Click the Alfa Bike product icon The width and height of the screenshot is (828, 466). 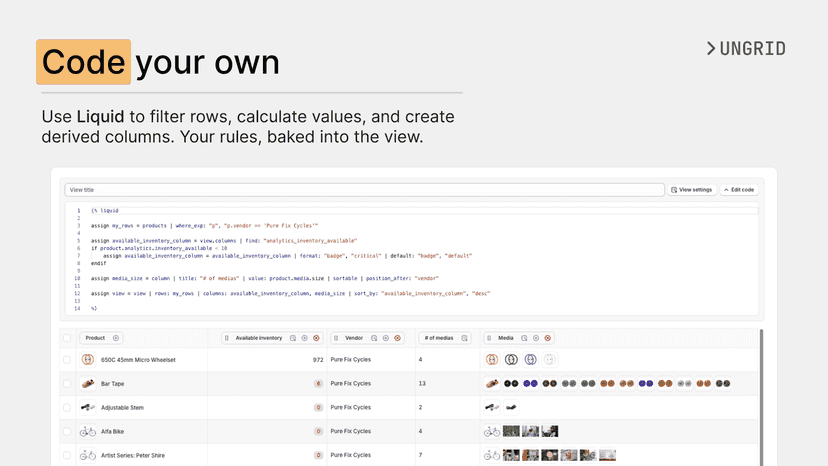pos(88,432)
